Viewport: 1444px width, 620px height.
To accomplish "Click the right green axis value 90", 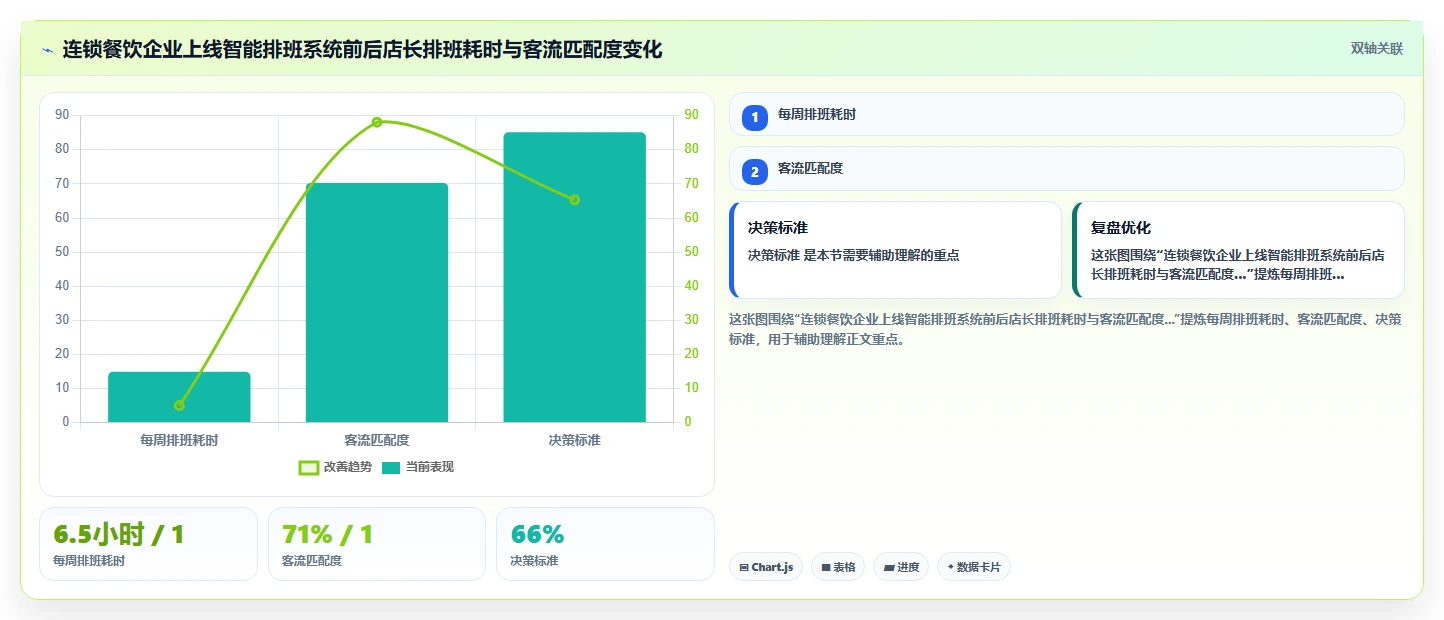I will [x=691, y=115].
